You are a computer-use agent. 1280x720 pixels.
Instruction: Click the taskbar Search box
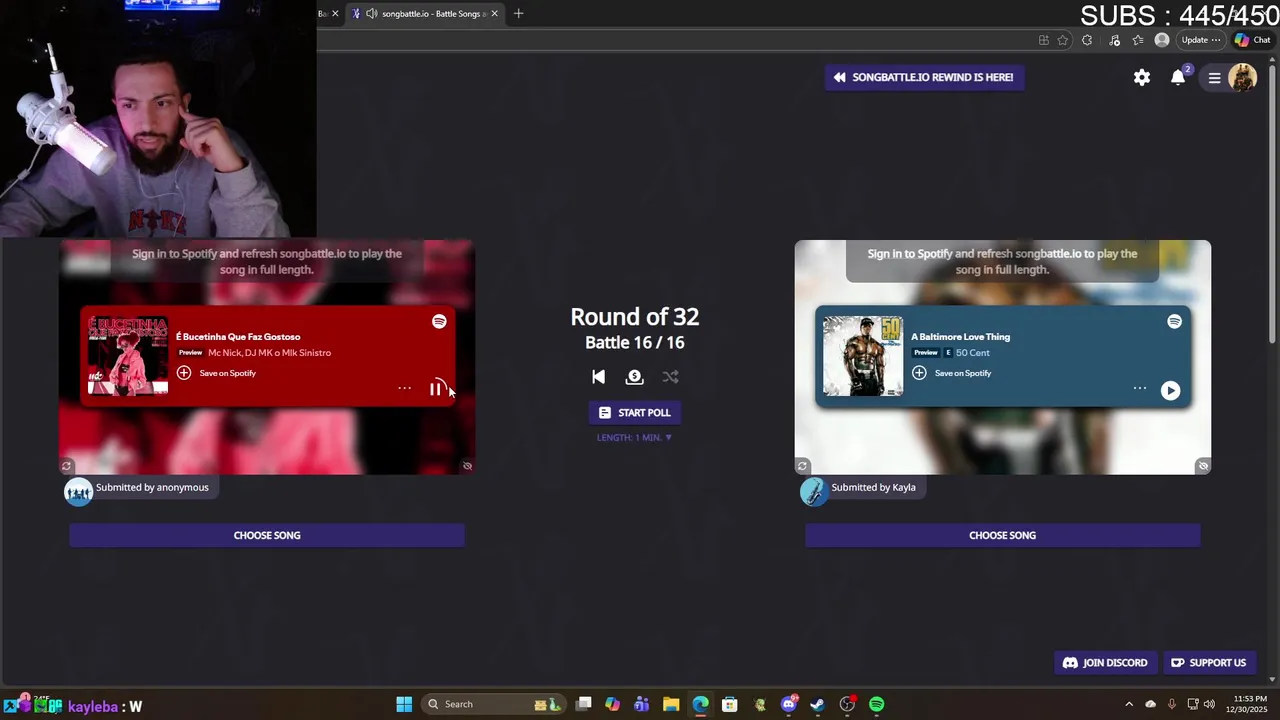494,704
